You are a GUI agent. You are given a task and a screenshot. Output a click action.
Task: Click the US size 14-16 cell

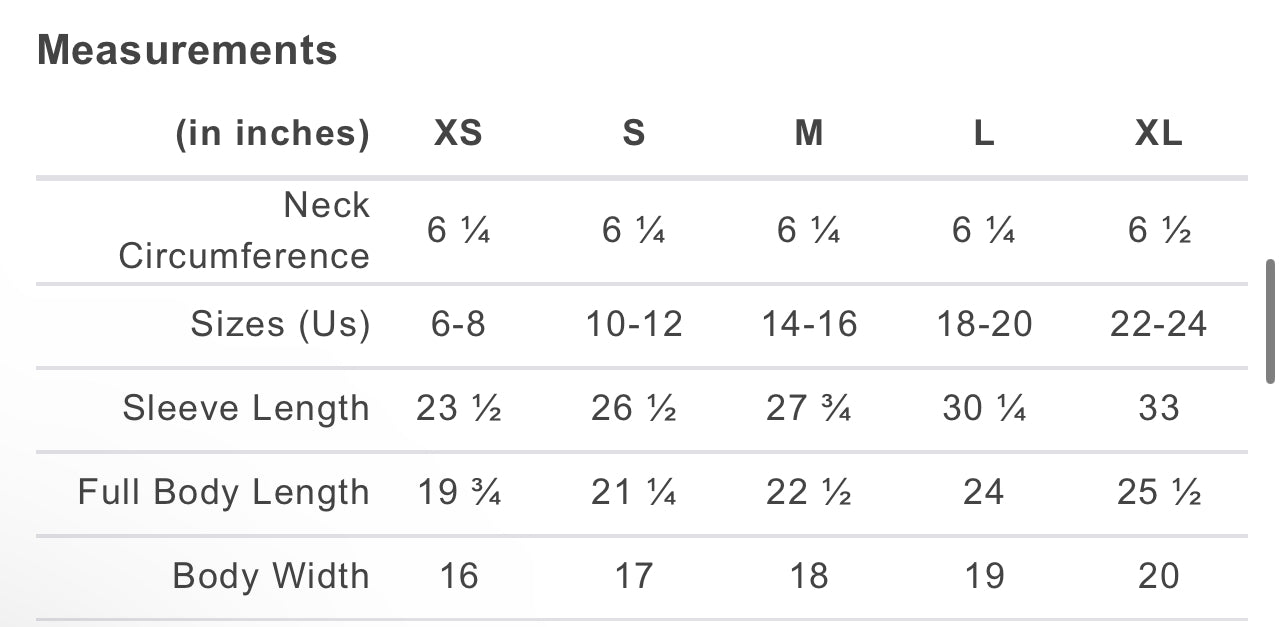pyautogui.click(x=809, y=324)
